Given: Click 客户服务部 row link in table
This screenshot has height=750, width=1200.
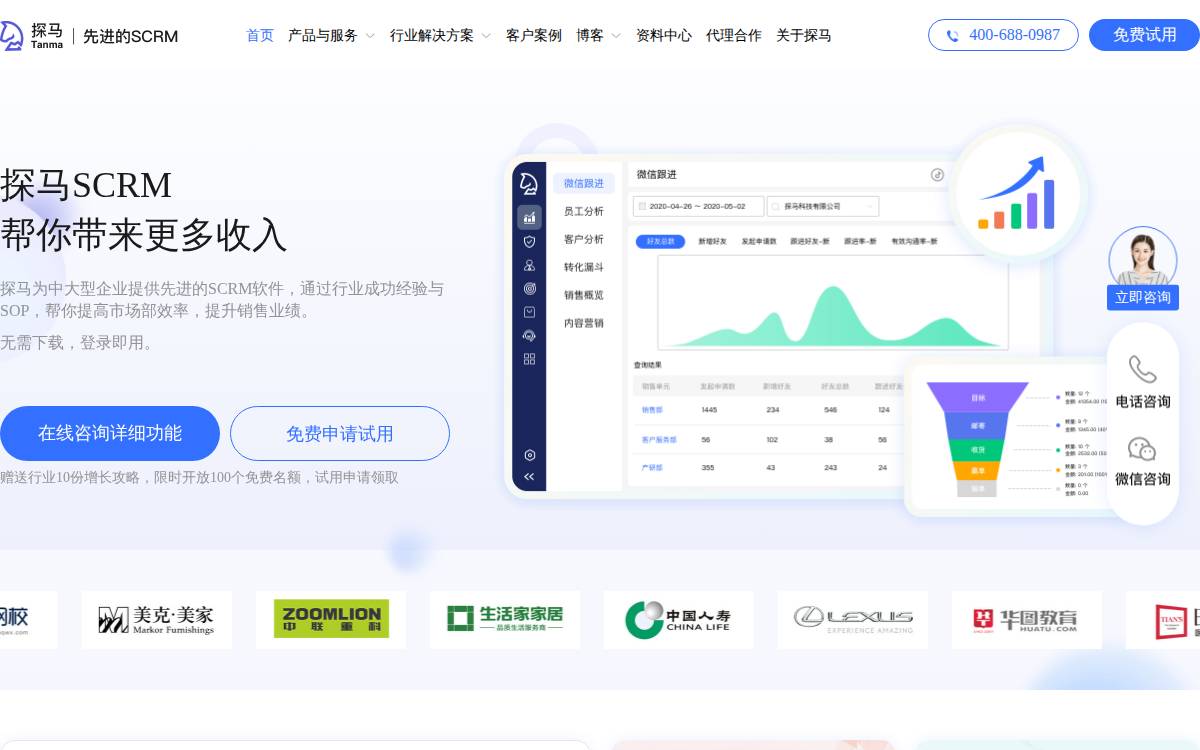Looking at the screenshot, I should click(659, 439).
